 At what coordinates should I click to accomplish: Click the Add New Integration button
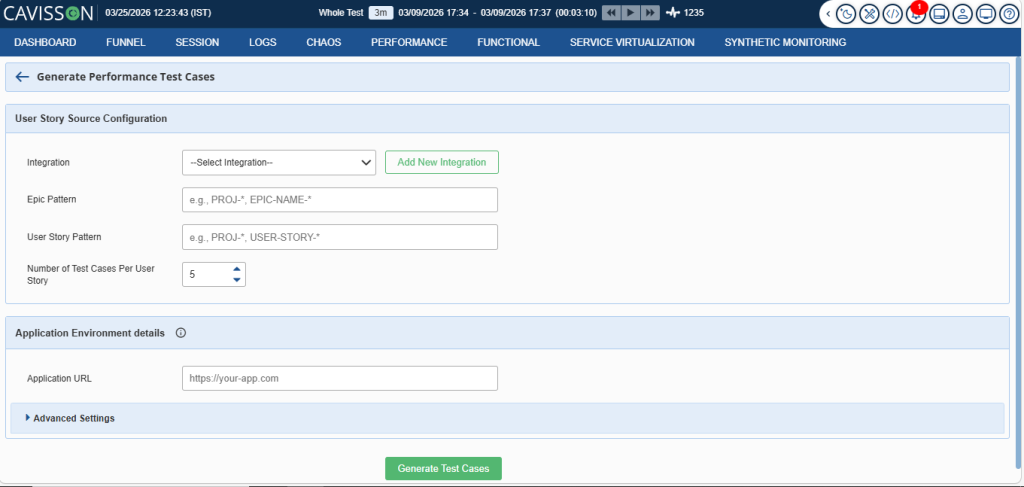tap(441, 162)
